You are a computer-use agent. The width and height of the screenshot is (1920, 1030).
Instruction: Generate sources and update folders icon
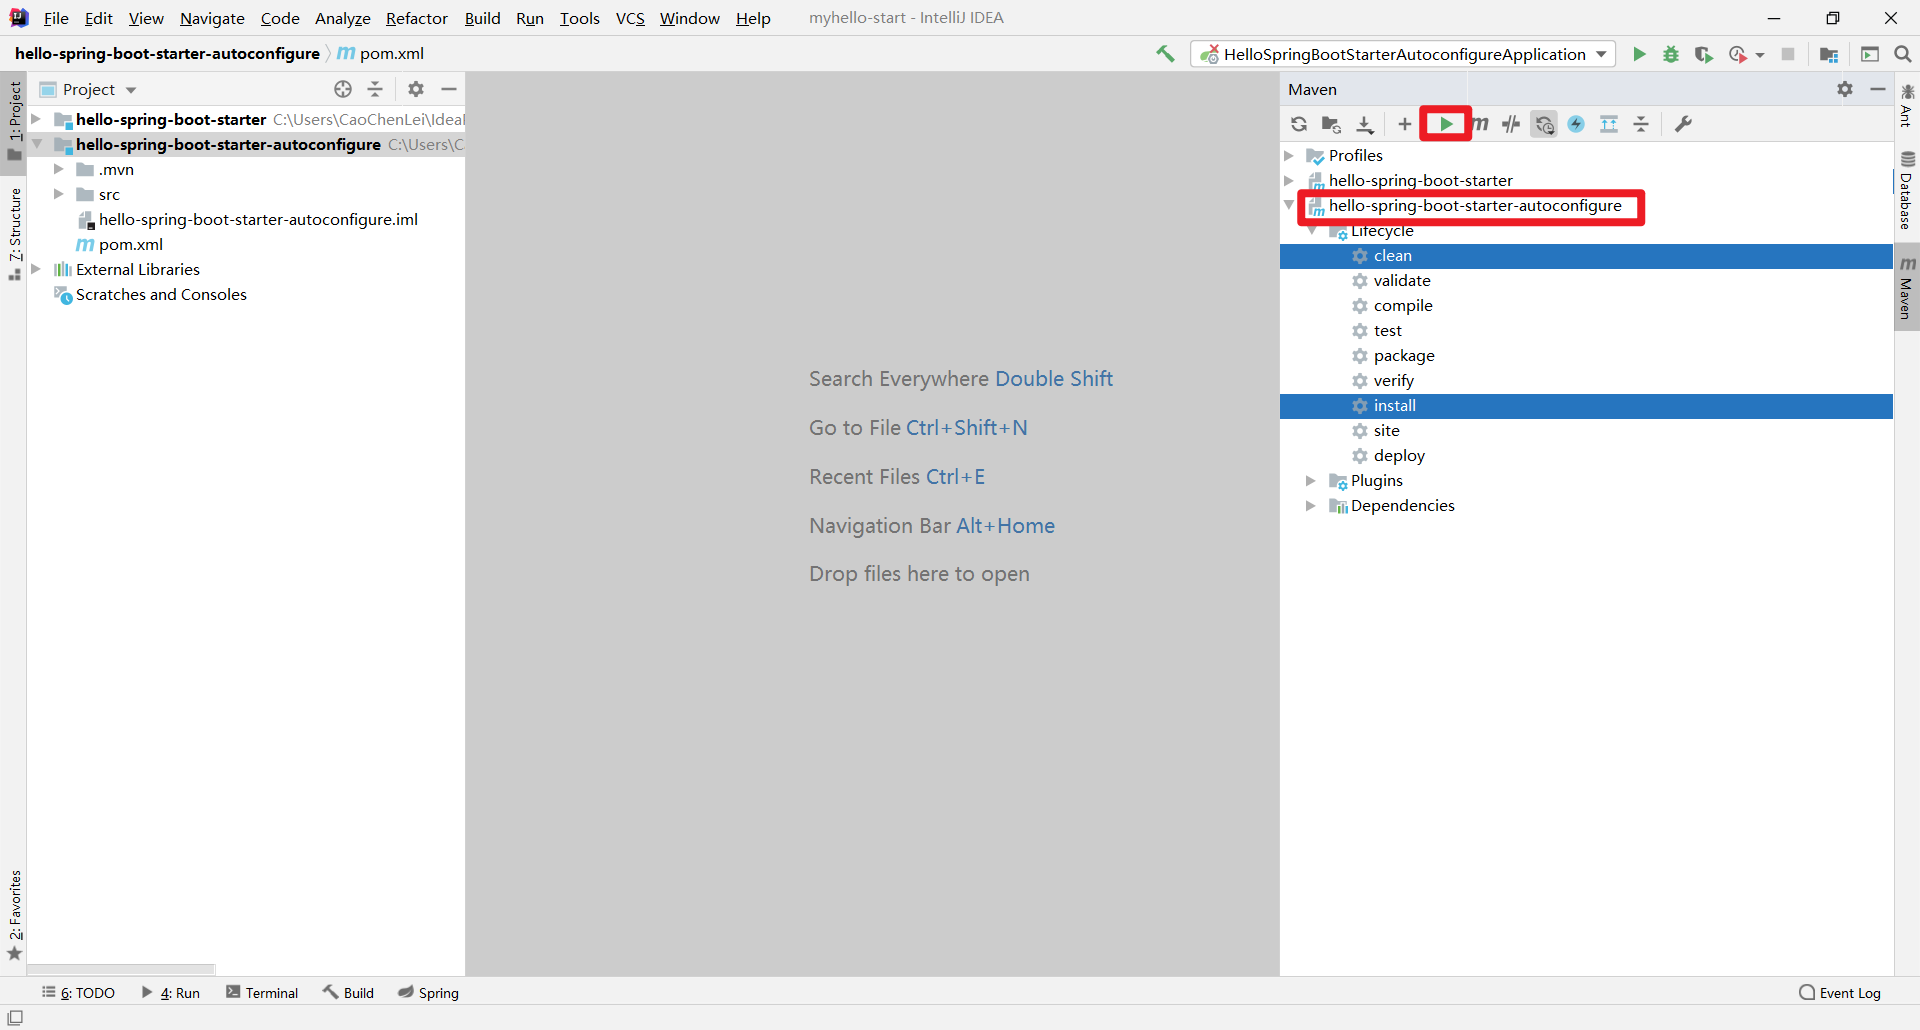point(1331,124)
